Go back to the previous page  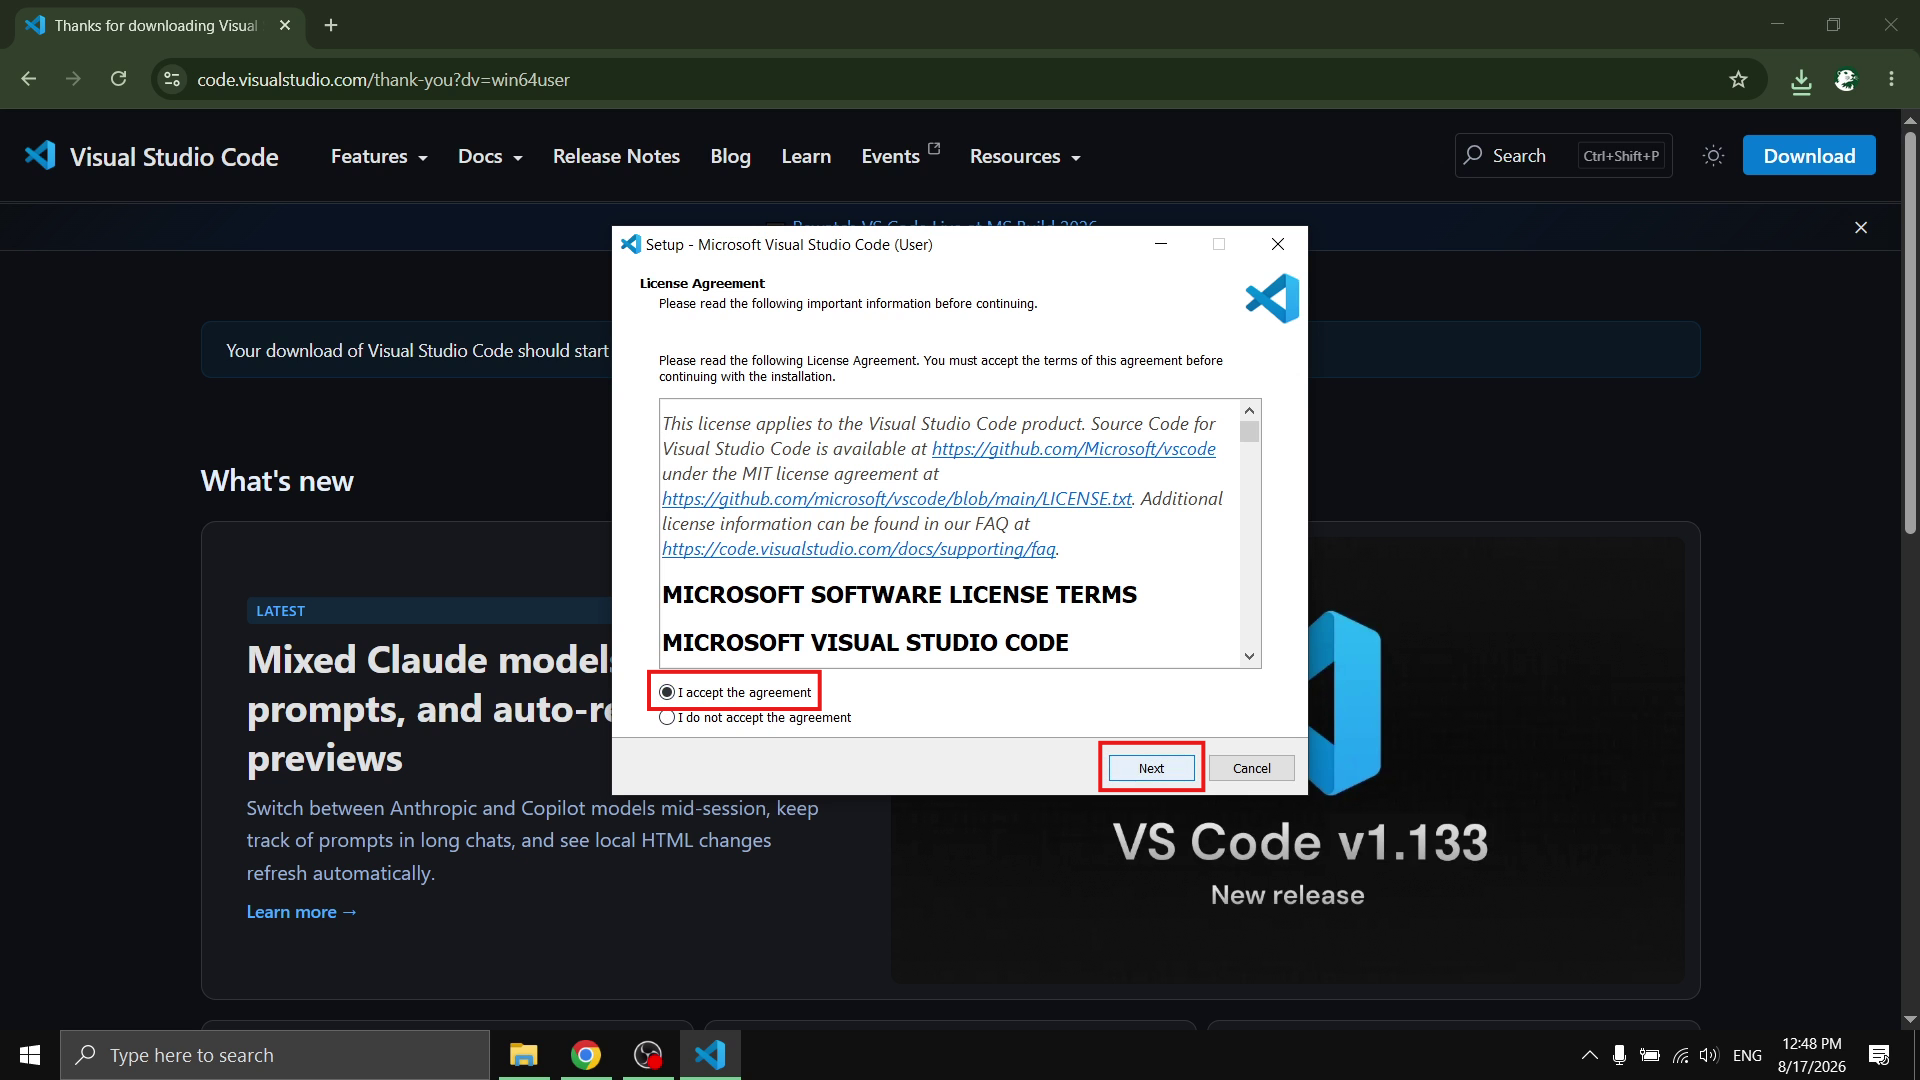[x=29, y=79]
